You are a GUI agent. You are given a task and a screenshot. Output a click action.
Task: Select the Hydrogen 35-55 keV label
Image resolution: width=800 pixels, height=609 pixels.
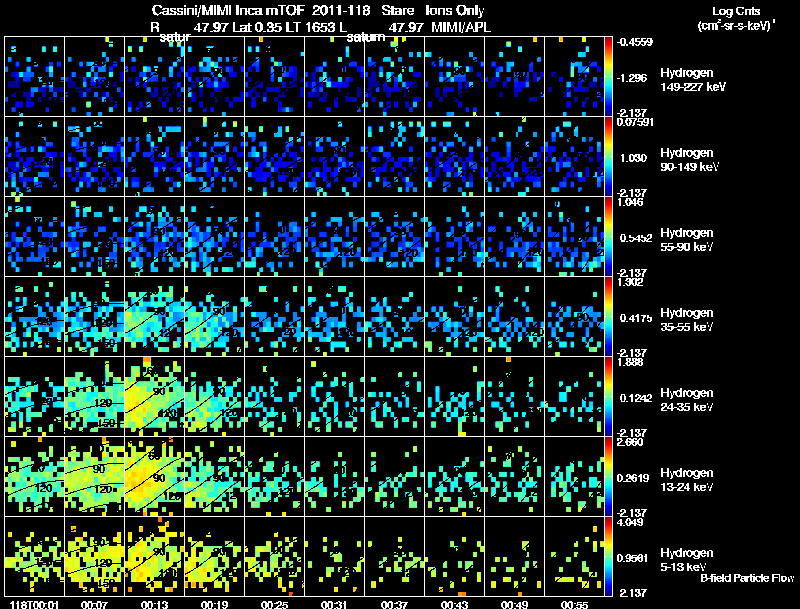coord(687,320)
